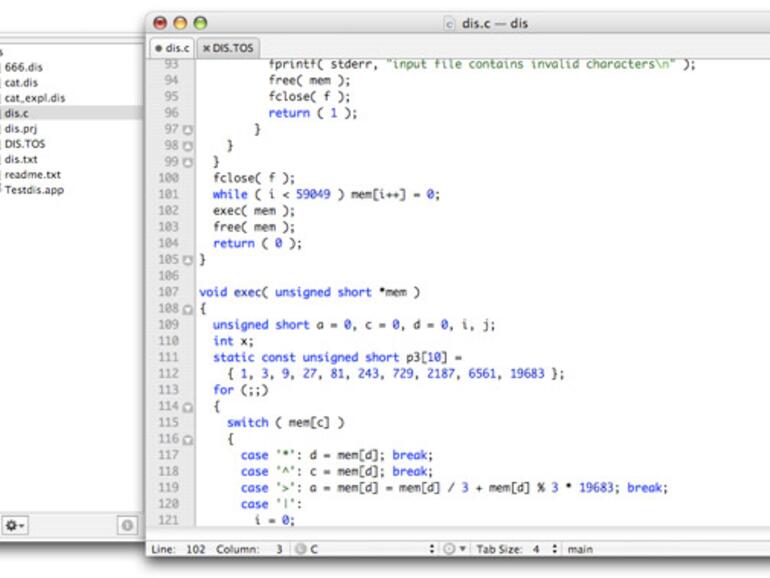Click the info button in the file drawer
This screenshot has width=770, height=578.
coord(127,525)
